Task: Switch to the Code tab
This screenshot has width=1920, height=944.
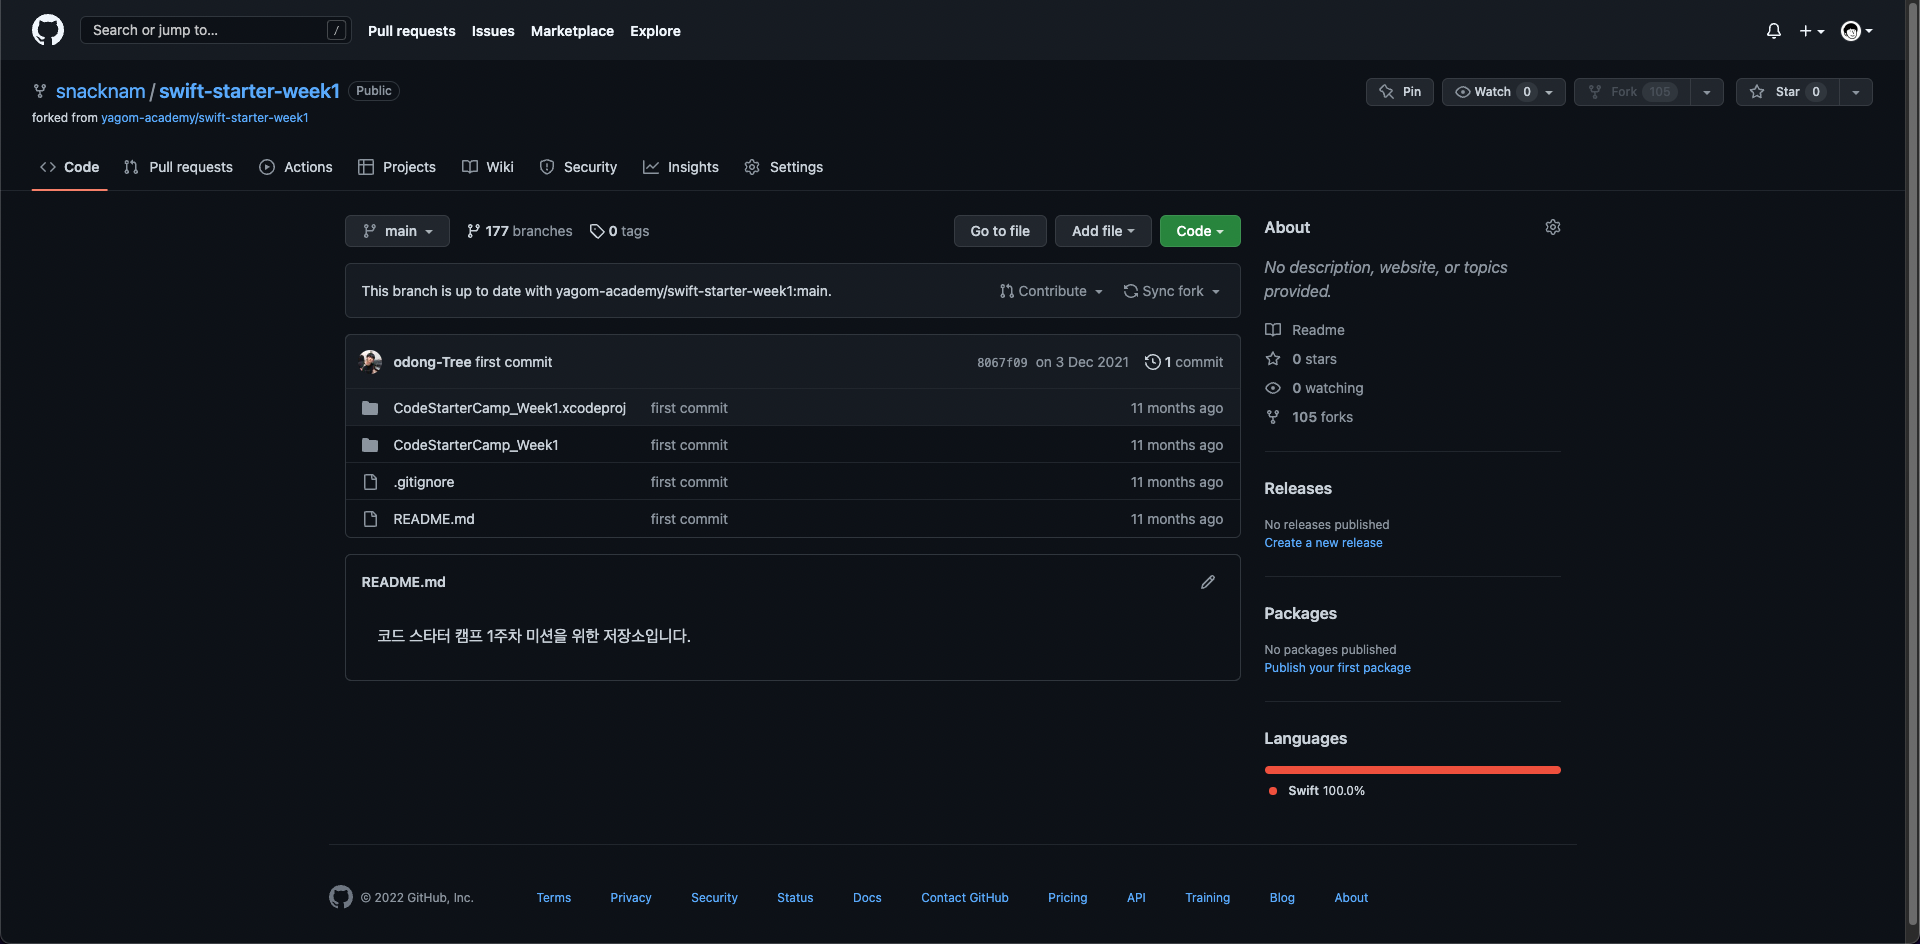Action: coord(70,167)
